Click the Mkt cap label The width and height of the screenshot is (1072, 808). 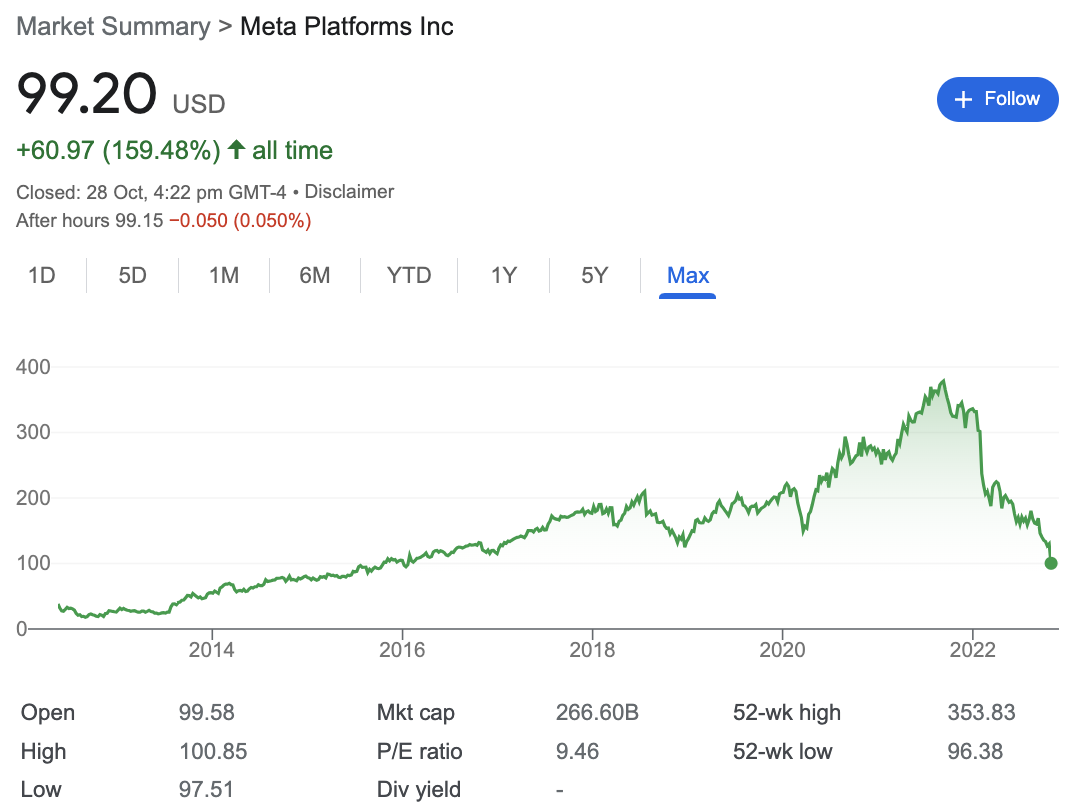416,712
